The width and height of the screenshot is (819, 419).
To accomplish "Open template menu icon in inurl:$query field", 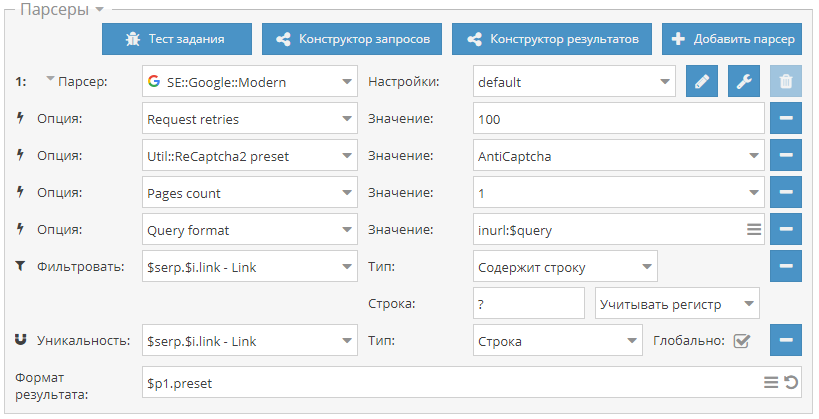I will 754,229.
